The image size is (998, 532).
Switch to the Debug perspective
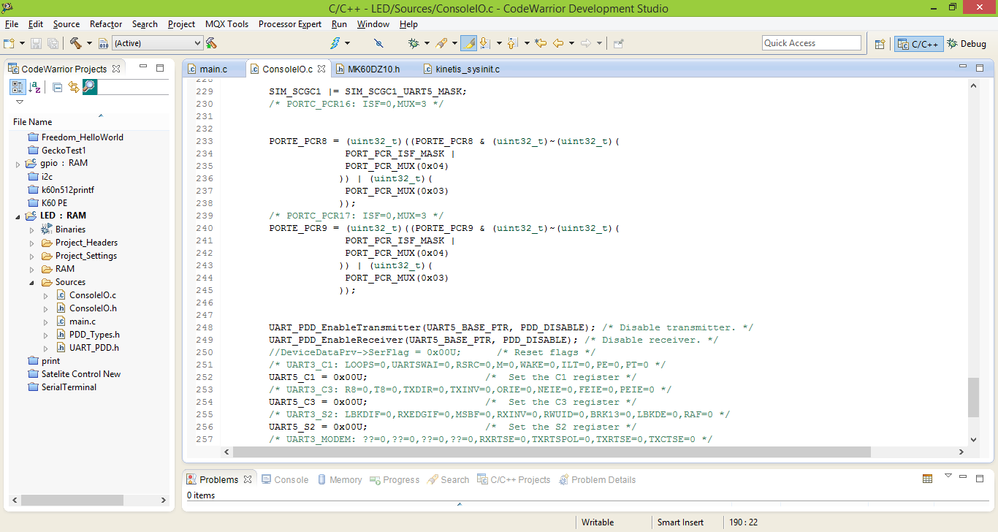coord(966,44)
